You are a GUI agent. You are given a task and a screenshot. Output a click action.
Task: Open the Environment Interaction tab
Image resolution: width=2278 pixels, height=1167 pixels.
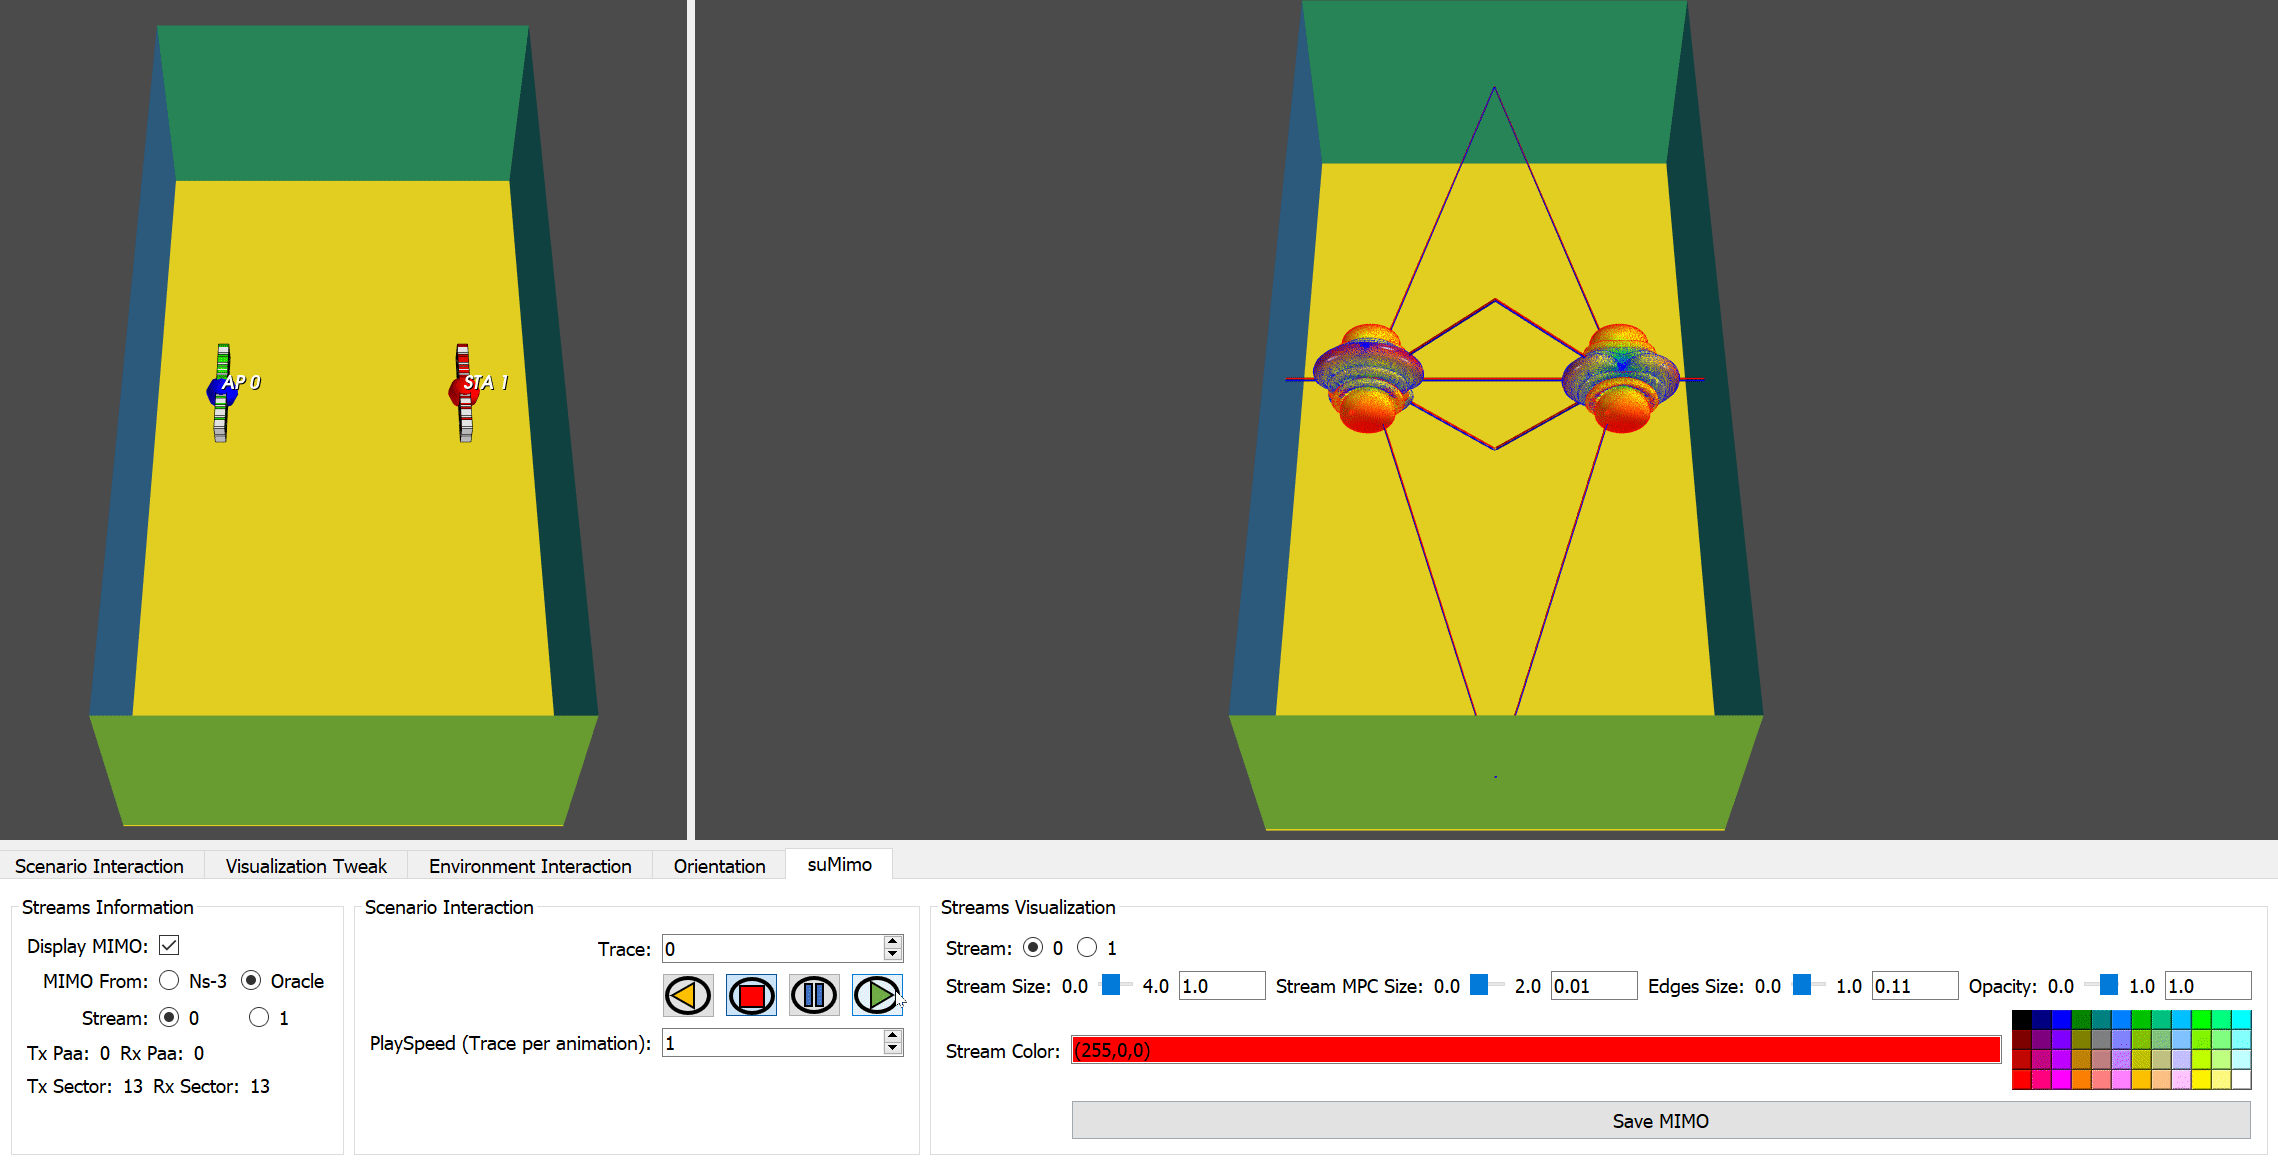pos(530,866)
